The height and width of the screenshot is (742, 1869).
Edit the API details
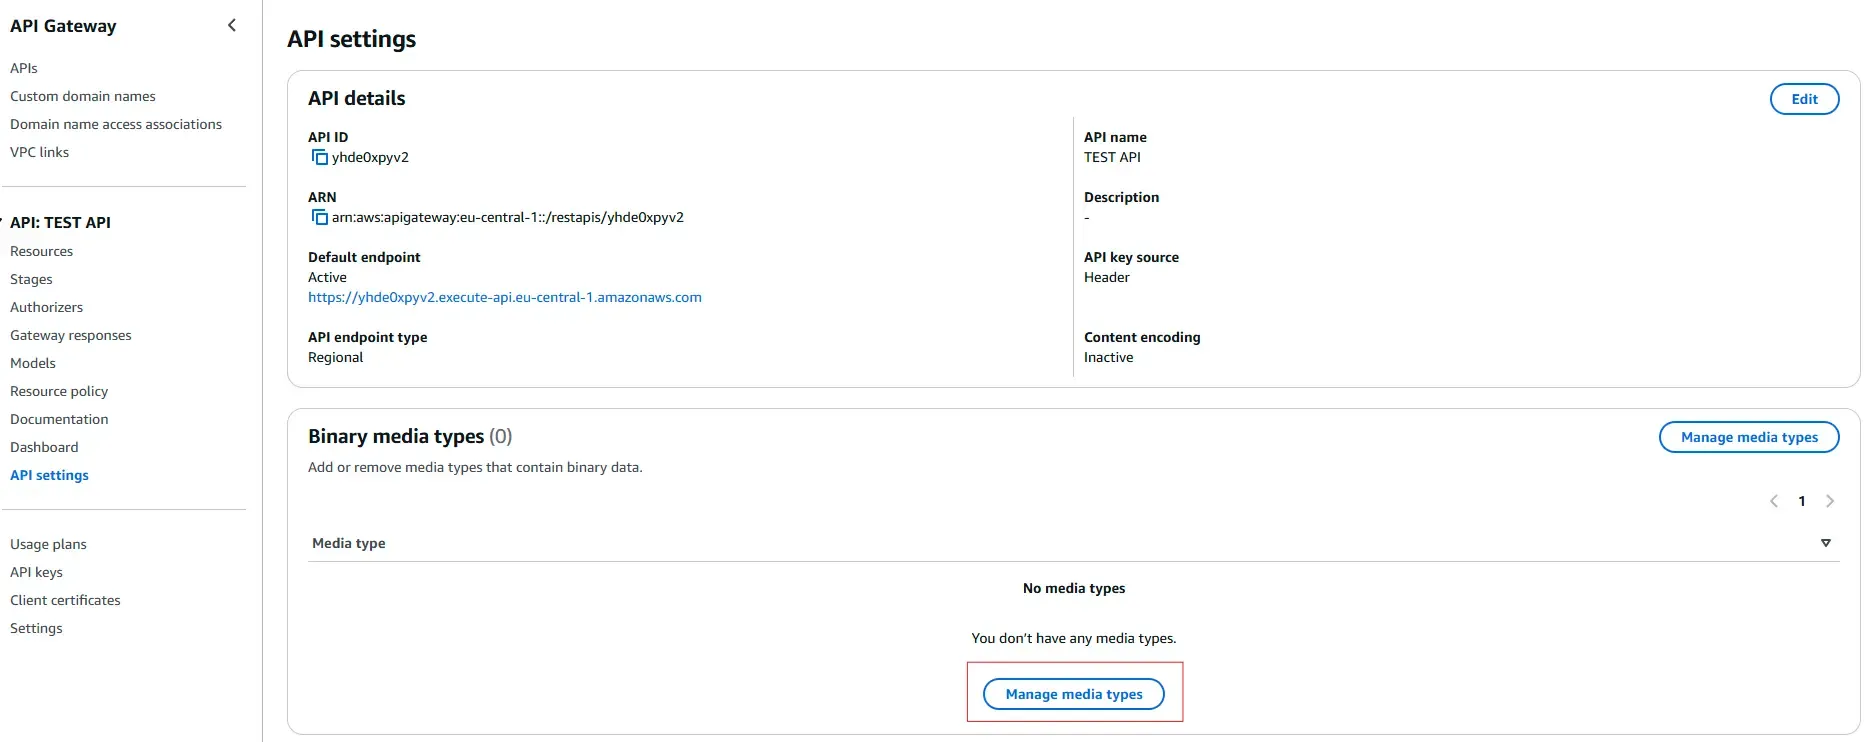[x=1804, y=99]
